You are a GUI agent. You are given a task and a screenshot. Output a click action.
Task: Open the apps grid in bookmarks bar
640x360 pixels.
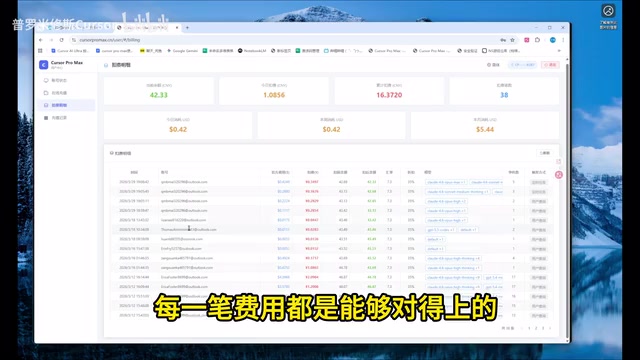(40, 51)
